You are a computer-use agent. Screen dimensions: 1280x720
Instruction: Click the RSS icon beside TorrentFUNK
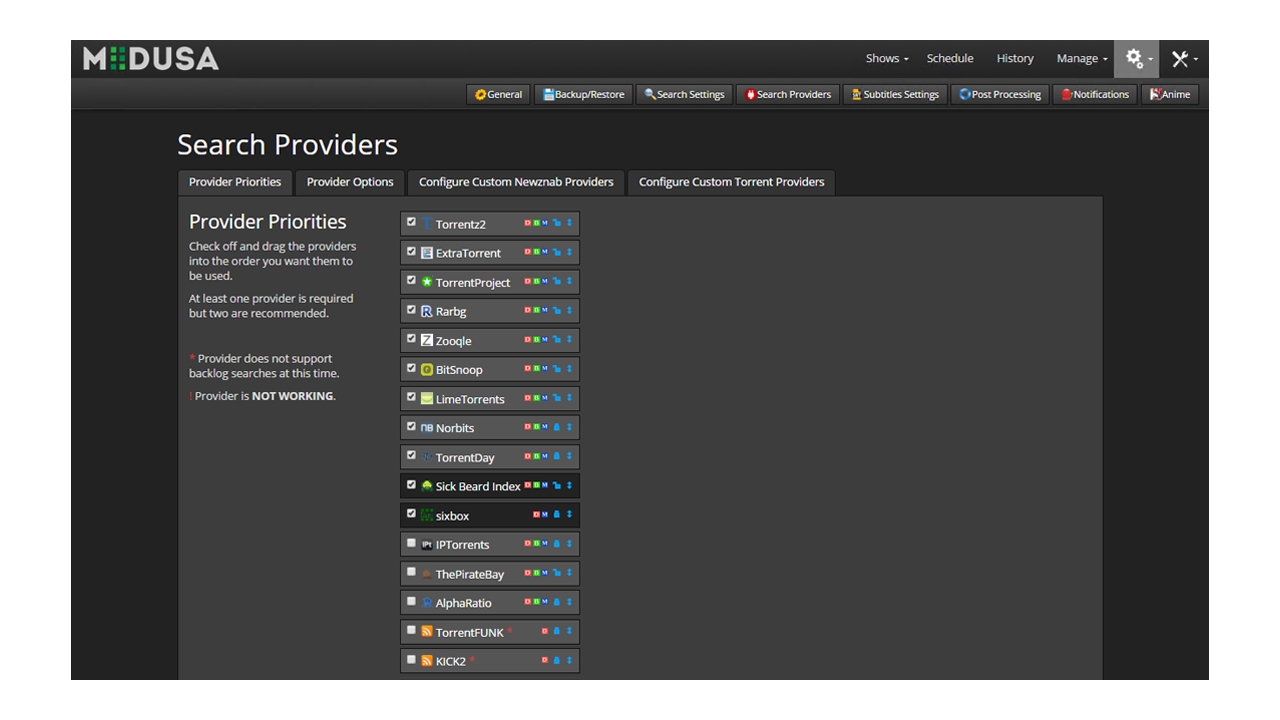point(427,632)
